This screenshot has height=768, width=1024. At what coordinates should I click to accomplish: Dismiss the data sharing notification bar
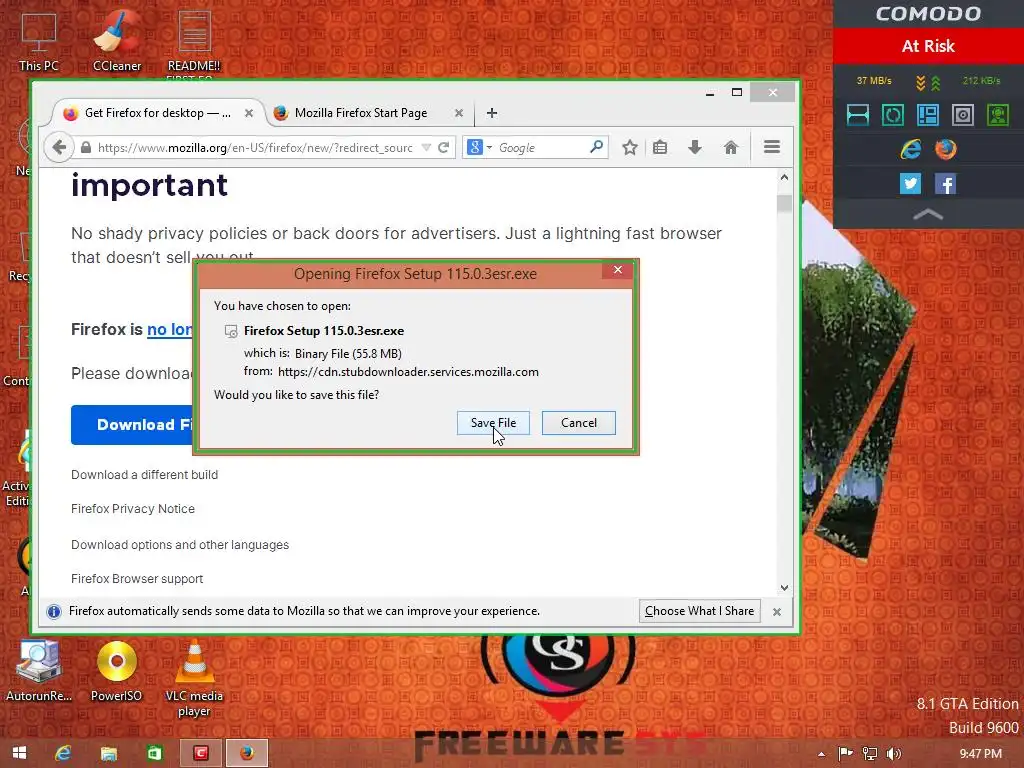pos(776,612)
